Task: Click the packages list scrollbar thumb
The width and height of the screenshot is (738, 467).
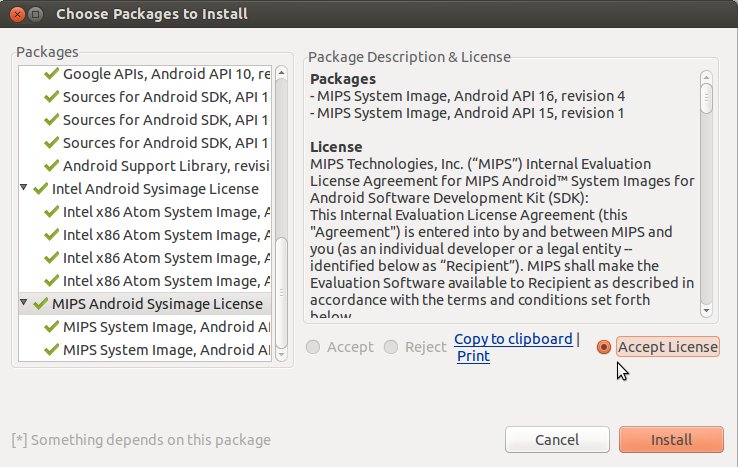Action: tap(281, 292)
